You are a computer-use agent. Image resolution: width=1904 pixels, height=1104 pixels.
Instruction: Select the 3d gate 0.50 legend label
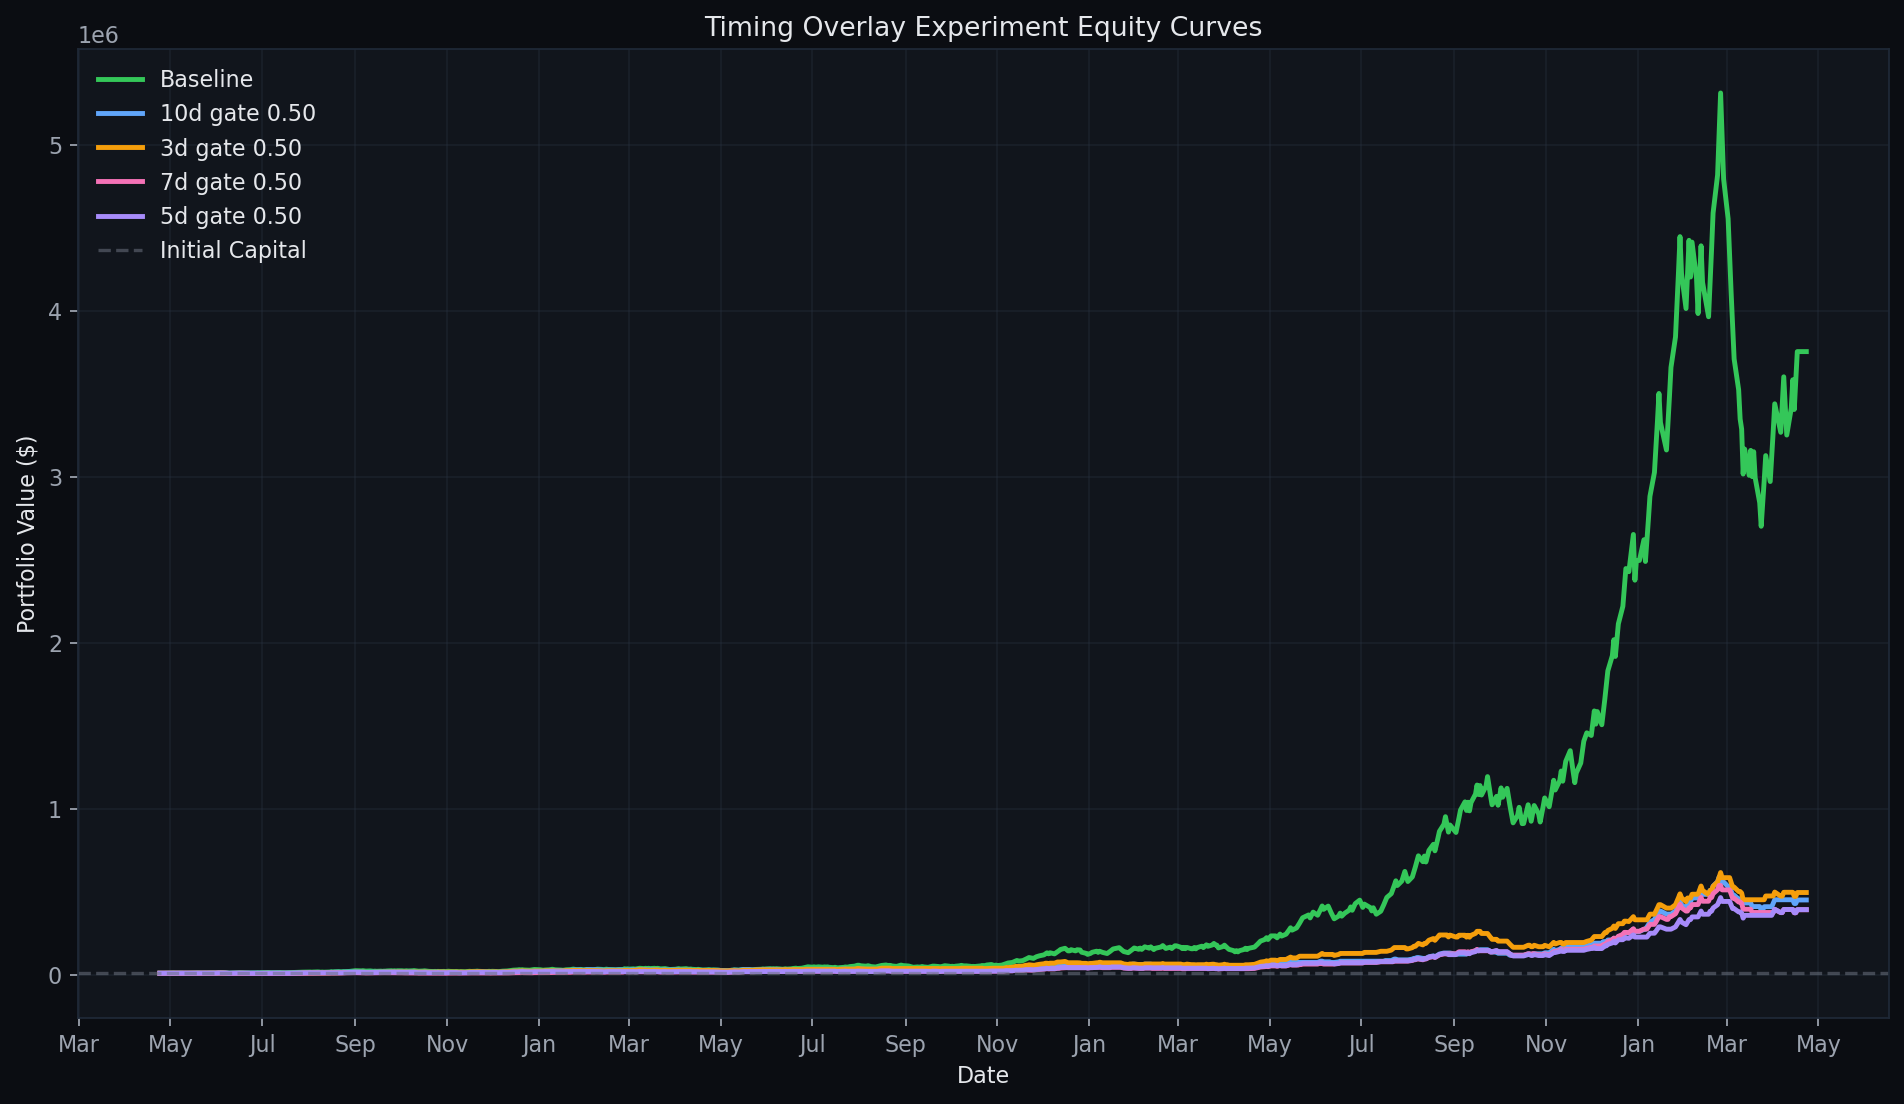(231, 148)
